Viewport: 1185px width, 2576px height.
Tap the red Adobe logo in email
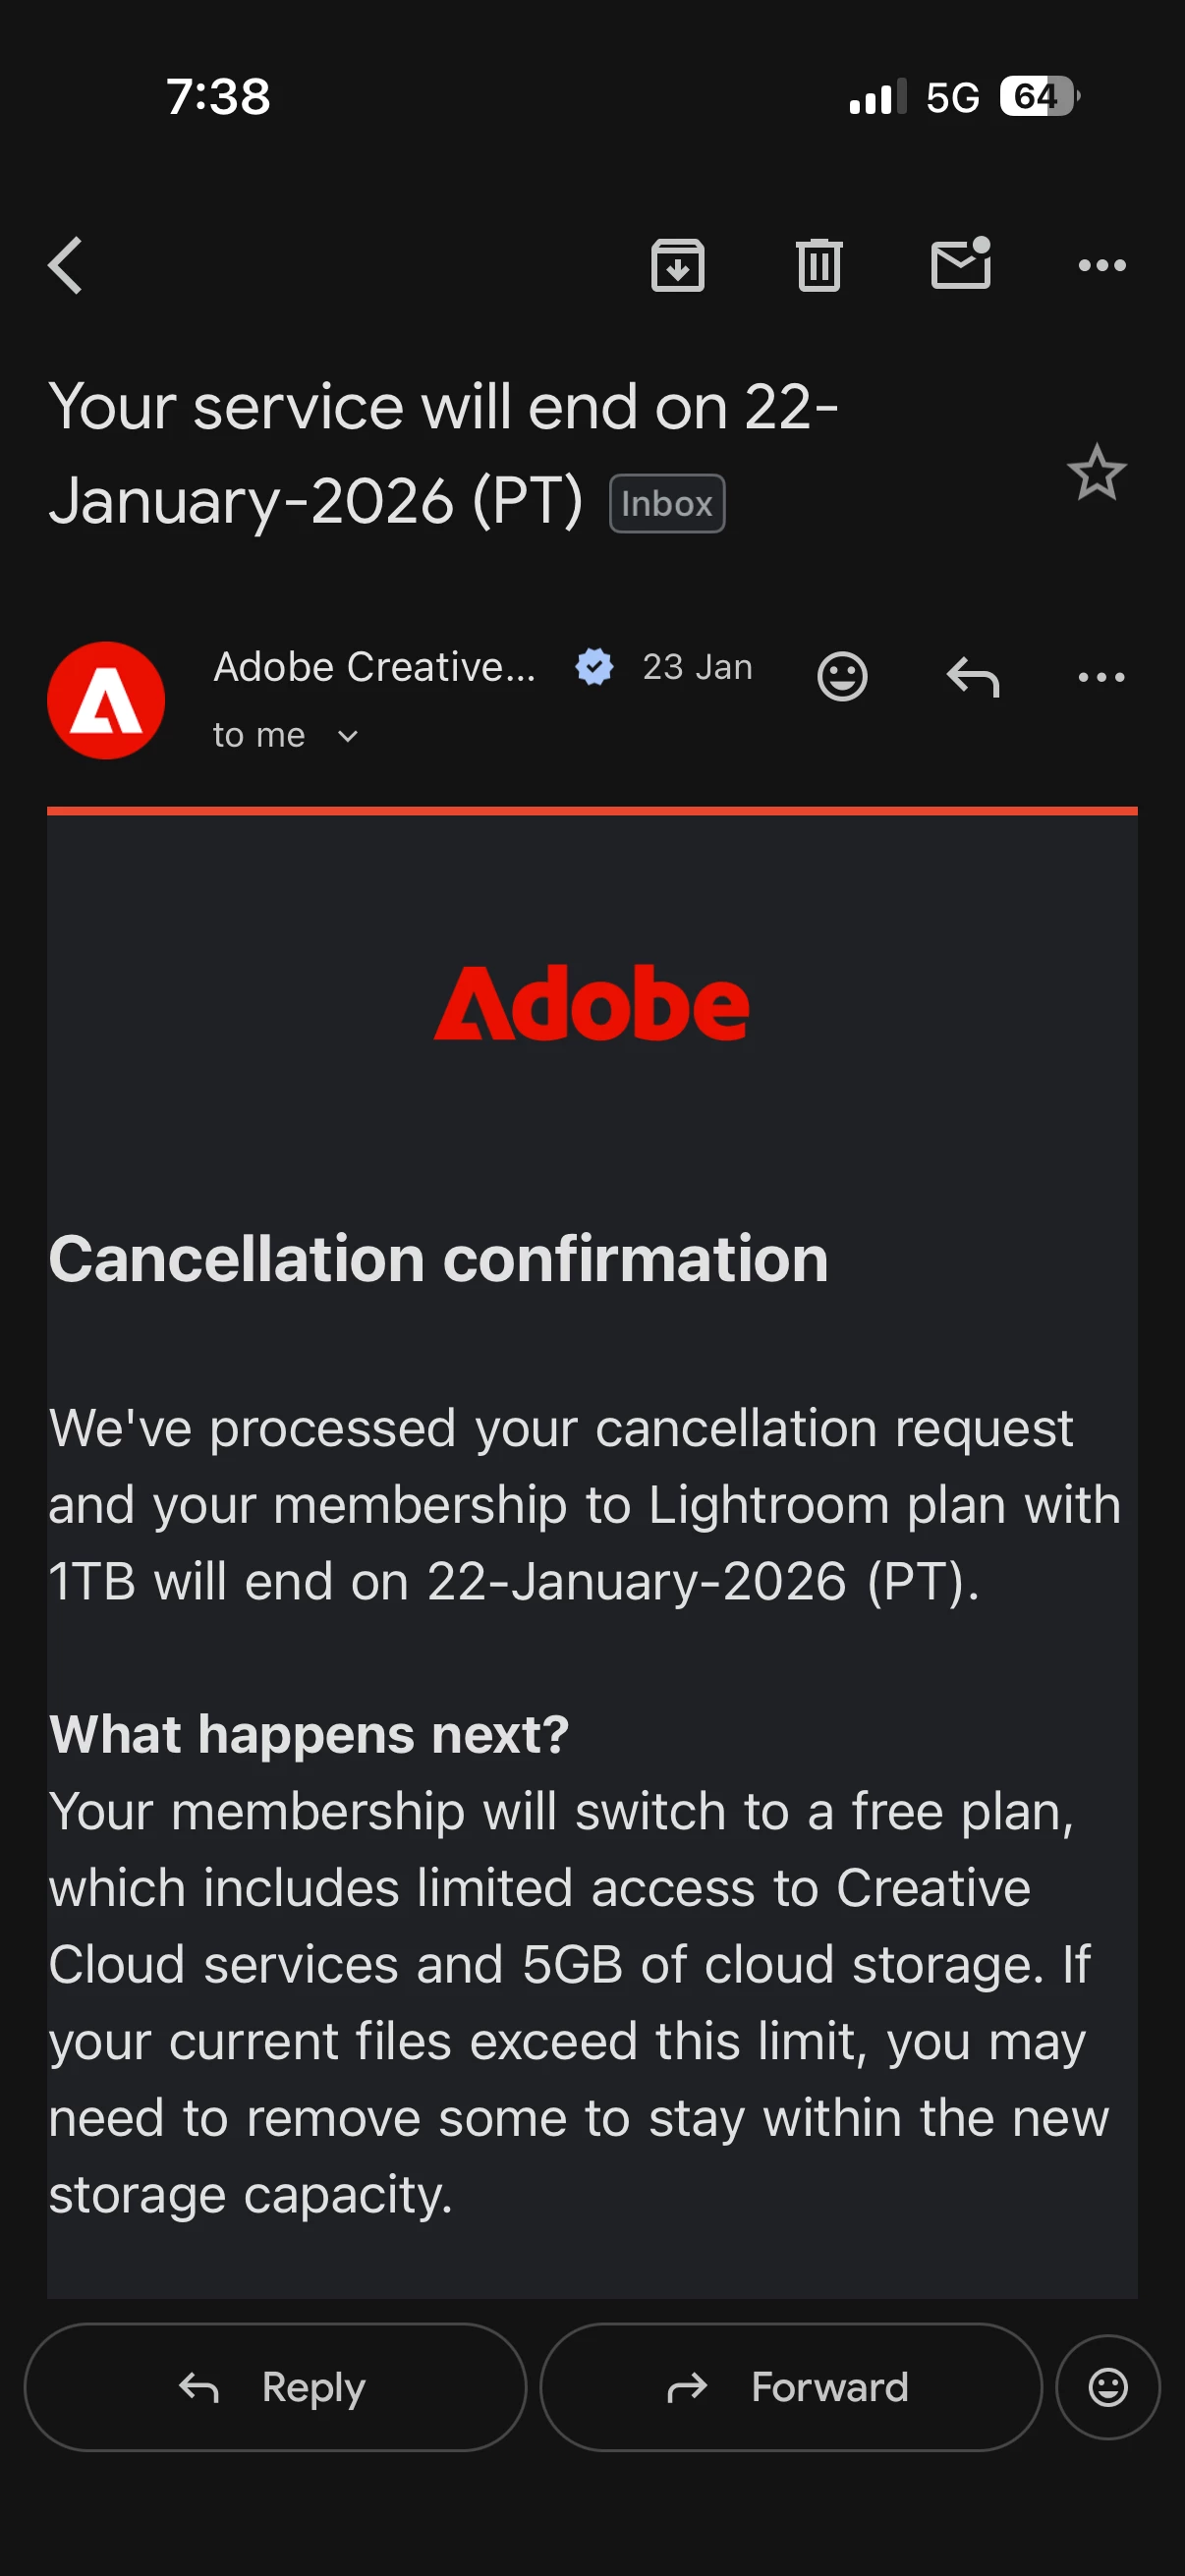591,1003
